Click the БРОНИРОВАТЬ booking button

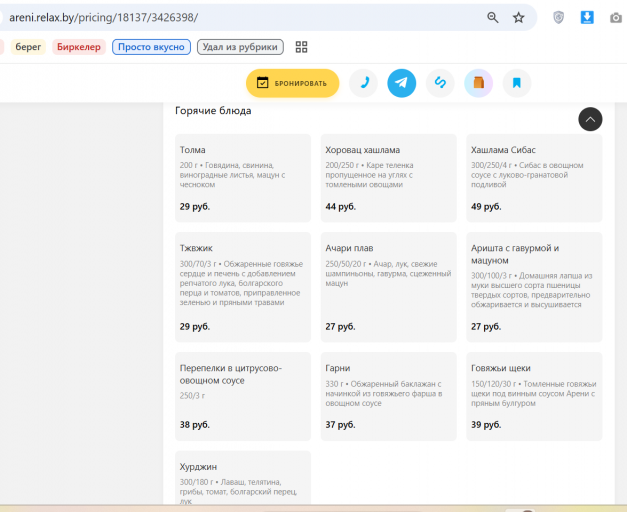tap(293, 83)
